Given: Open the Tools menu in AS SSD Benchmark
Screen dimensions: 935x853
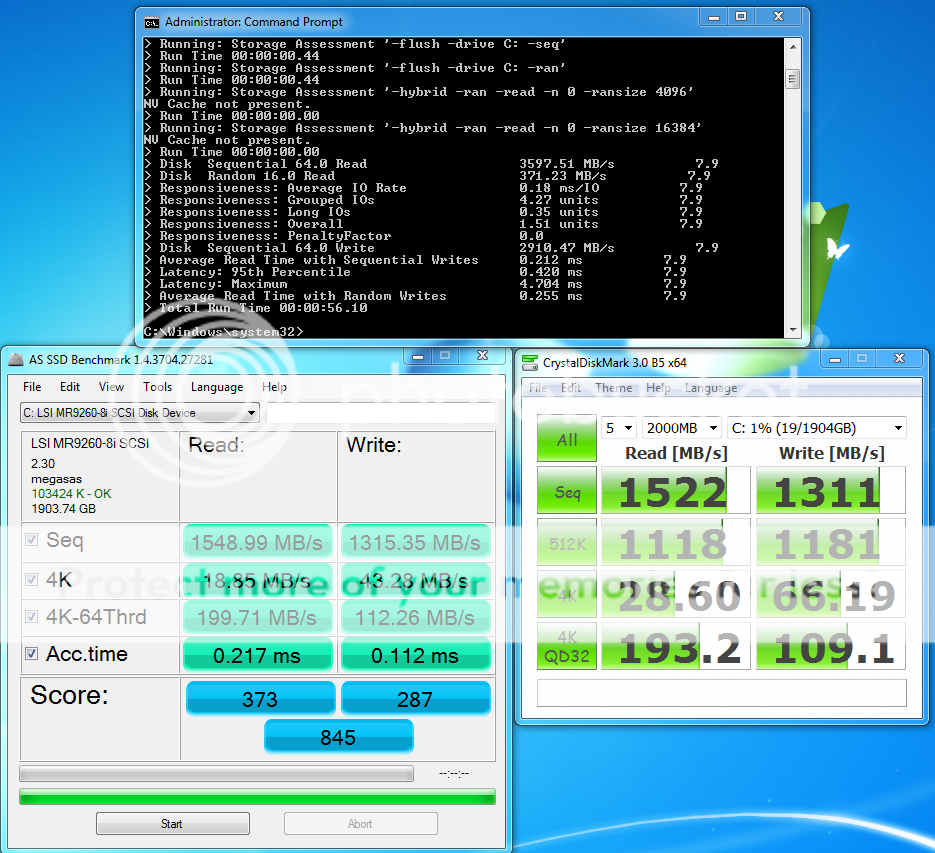Looking at the screenshot, I should pos(157,387).
